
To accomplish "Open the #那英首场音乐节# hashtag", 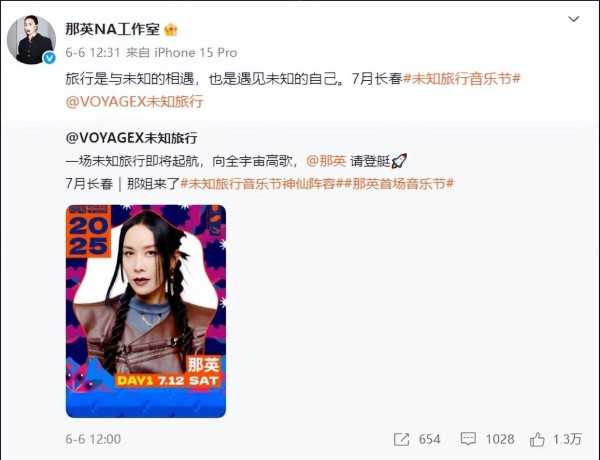I will pos(397,184).
